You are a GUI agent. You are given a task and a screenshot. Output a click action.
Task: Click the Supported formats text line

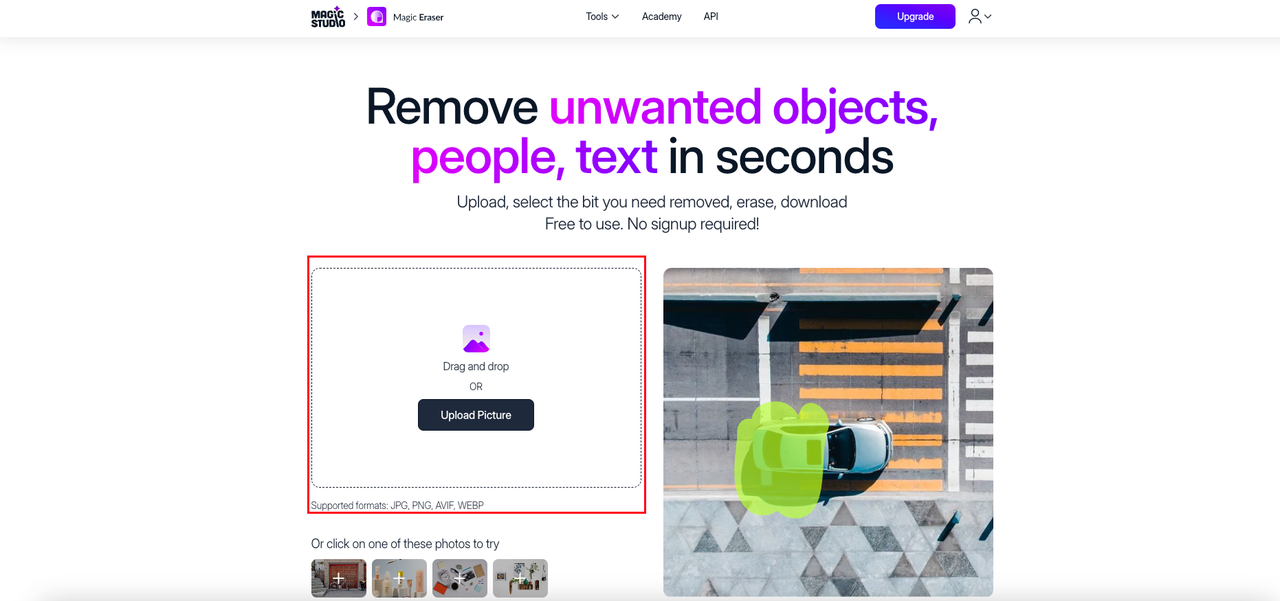click(x=397, y=506)
